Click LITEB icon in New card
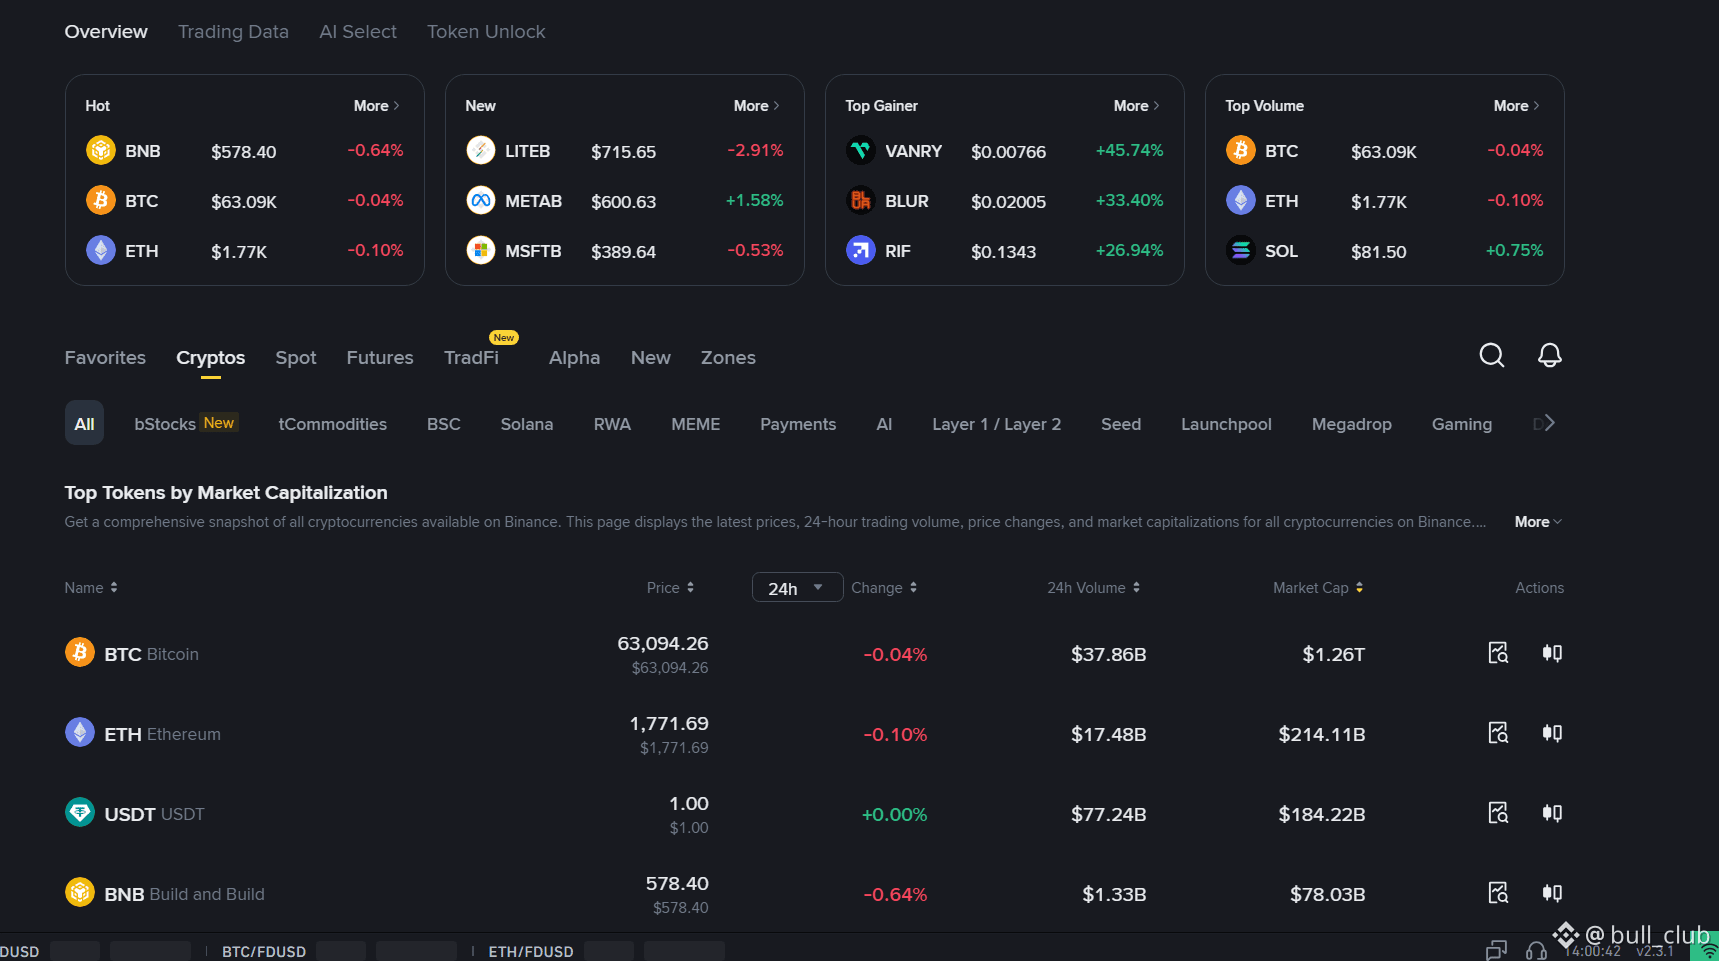The height and width of the screenshot is (961, 1719). tap(481, 150)
